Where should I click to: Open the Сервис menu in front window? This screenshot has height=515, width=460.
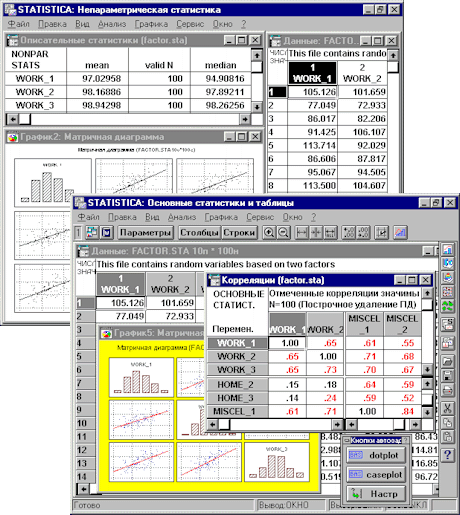[x=260, y=217]
